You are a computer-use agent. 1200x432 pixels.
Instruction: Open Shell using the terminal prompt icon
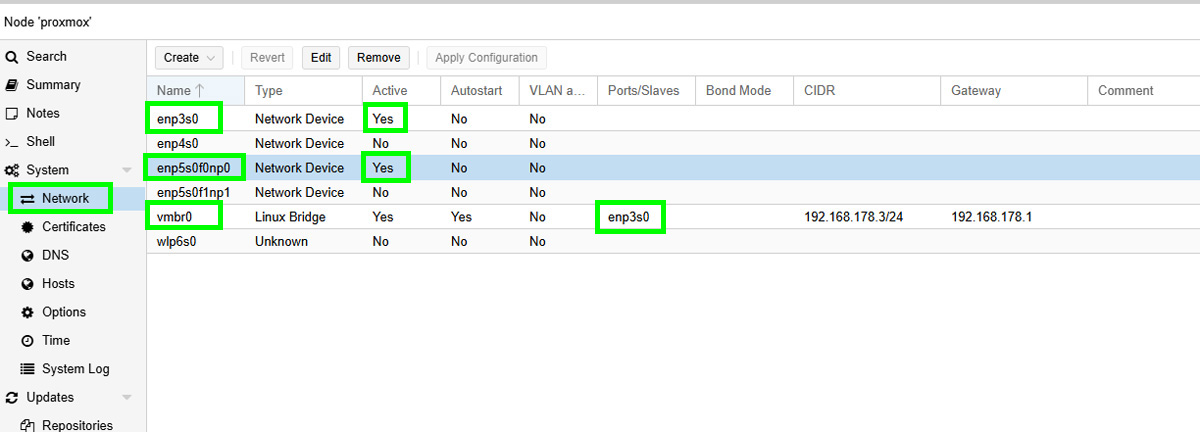click(x=12, y=142)
